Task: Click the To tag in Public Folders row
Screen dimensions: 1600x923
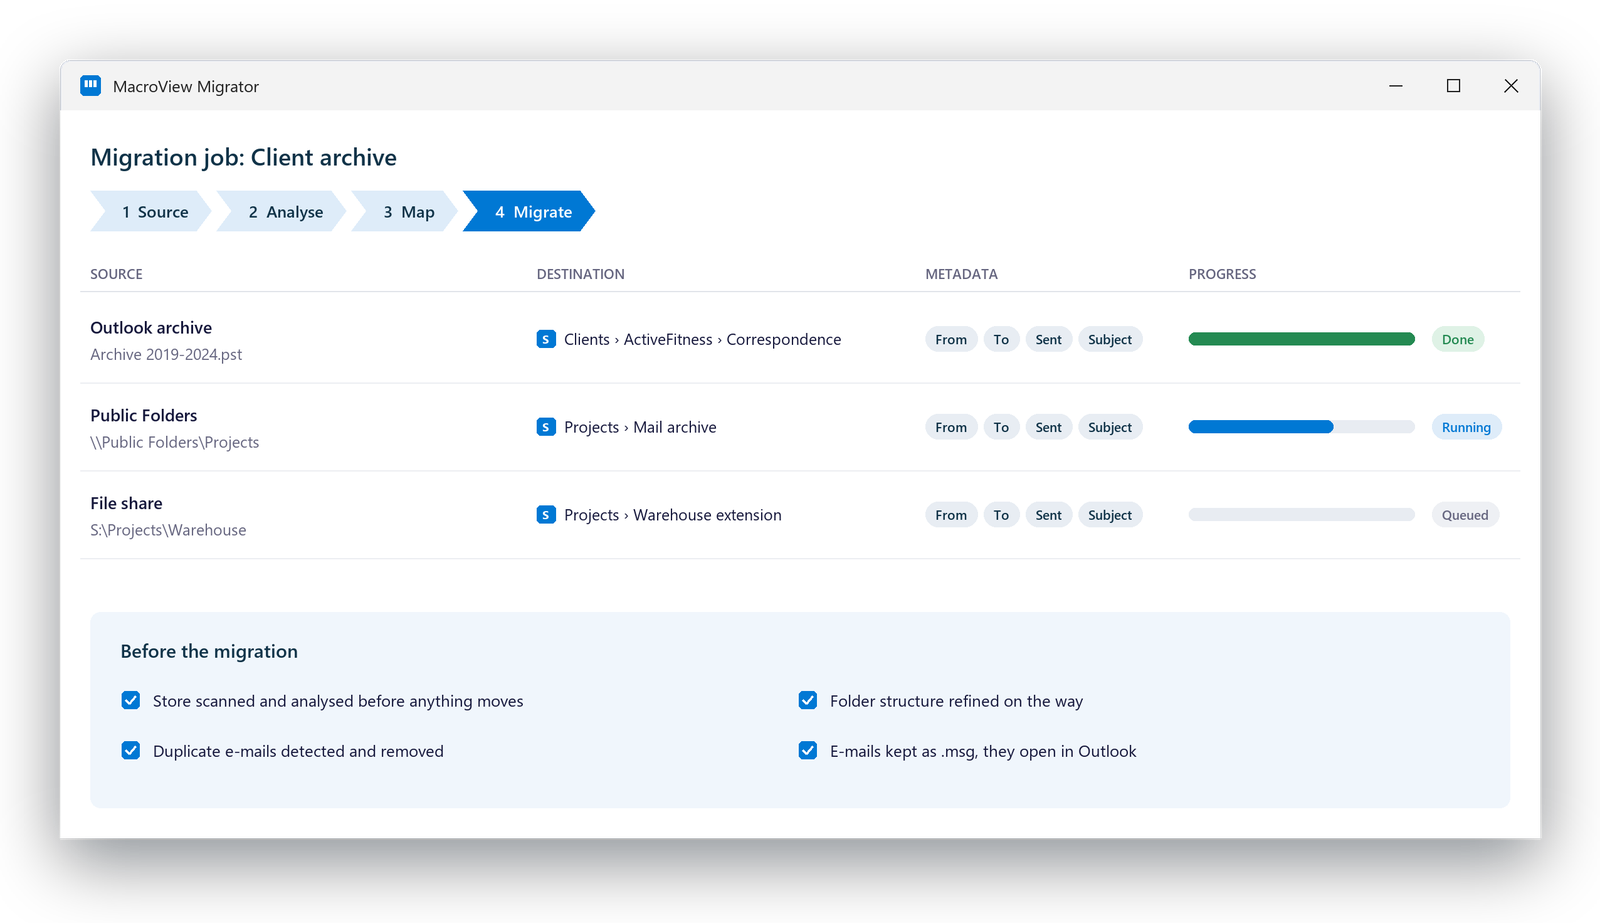Action: tap(1001, 427)
